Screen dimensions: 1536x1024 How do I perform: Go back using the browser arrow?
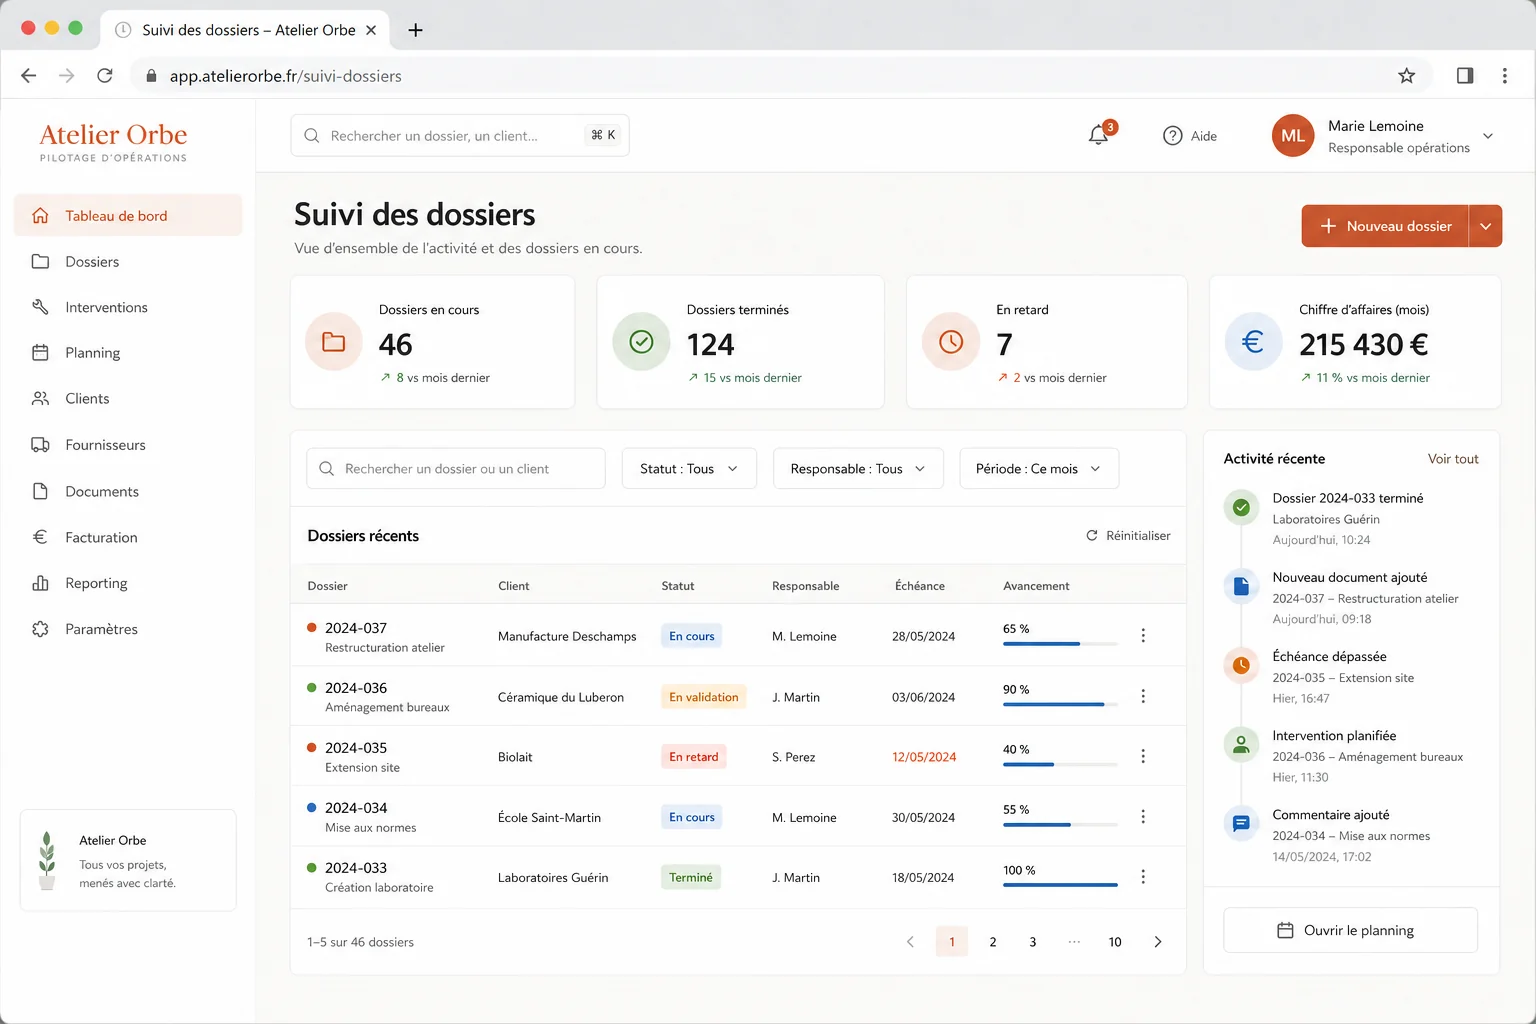pos(29,76)
